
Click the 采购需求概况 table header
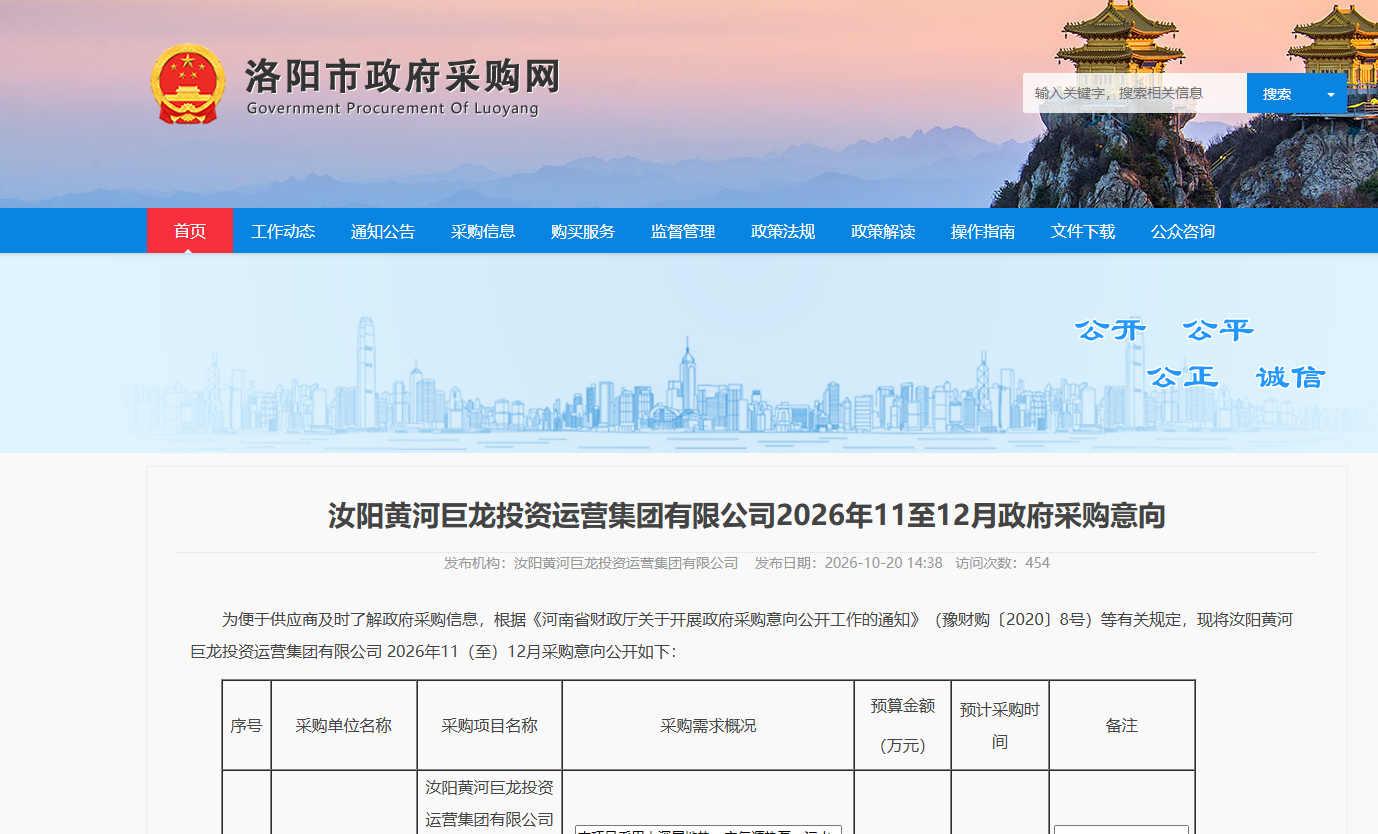708,726
